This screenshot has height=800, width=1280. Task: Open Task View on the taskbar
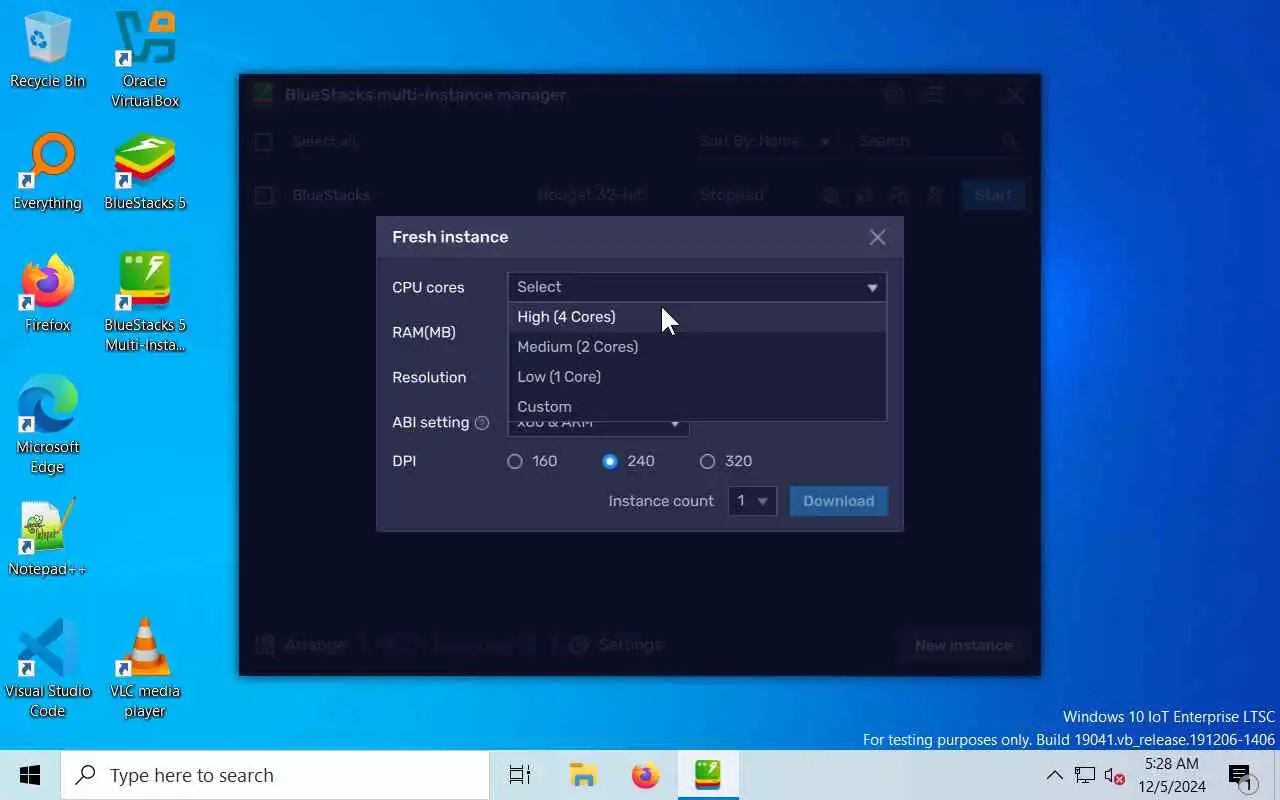(x=520, y=775)
